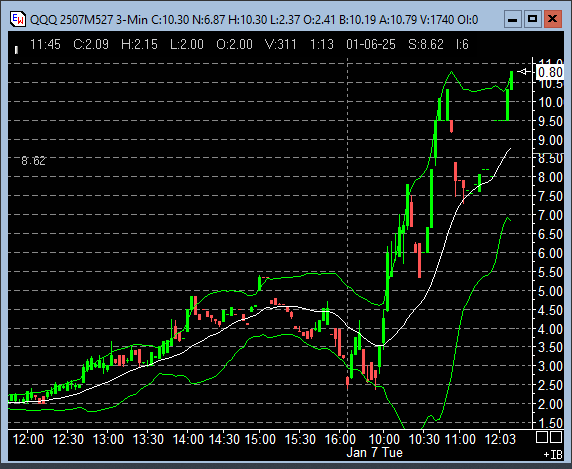Click the left square box near time axis
Image resolution: width=572 pixels, height=469 pixels.
[541, 437]
